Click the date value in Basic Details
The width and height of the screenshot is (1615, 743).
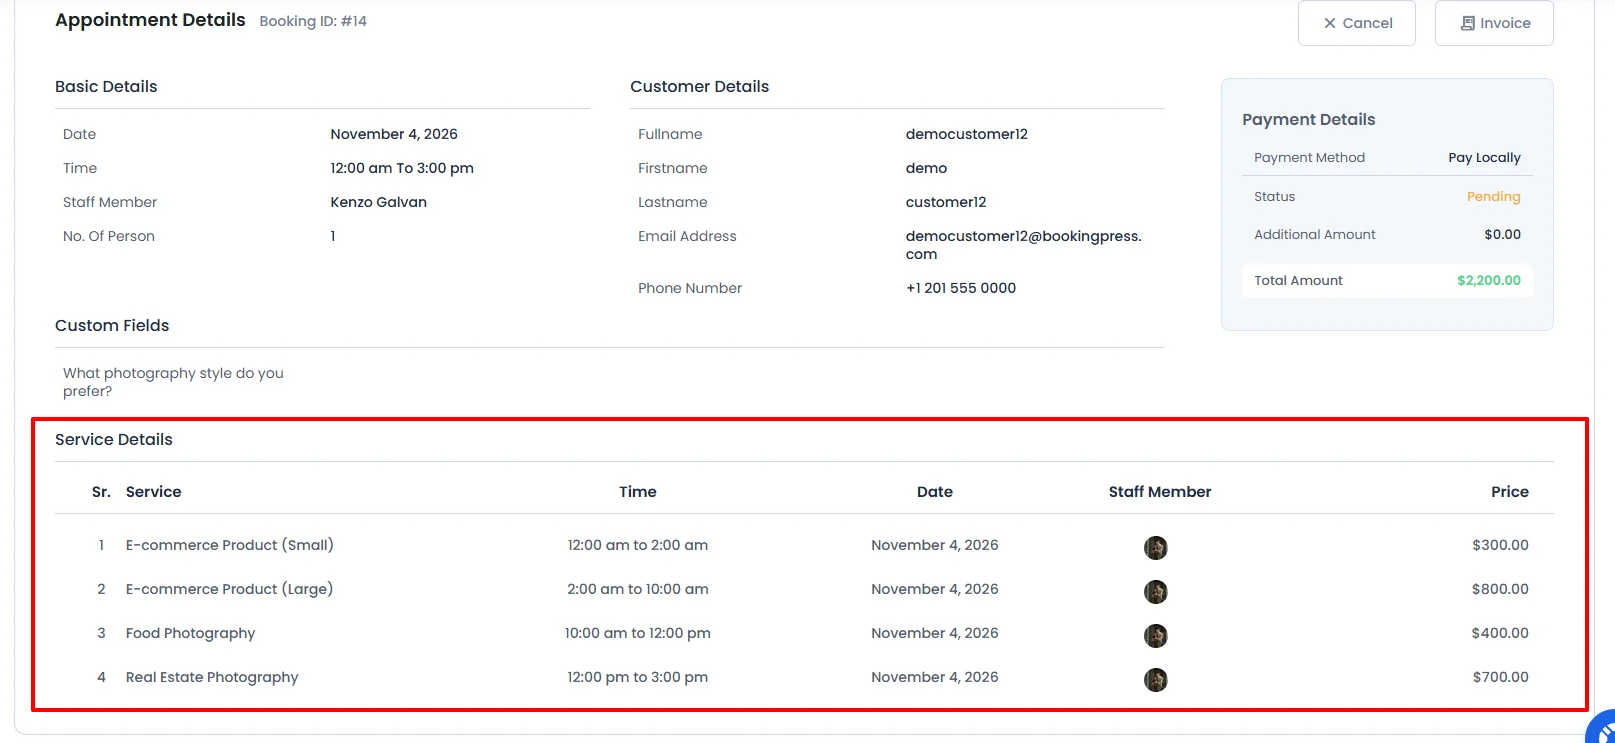coord(394,134)
